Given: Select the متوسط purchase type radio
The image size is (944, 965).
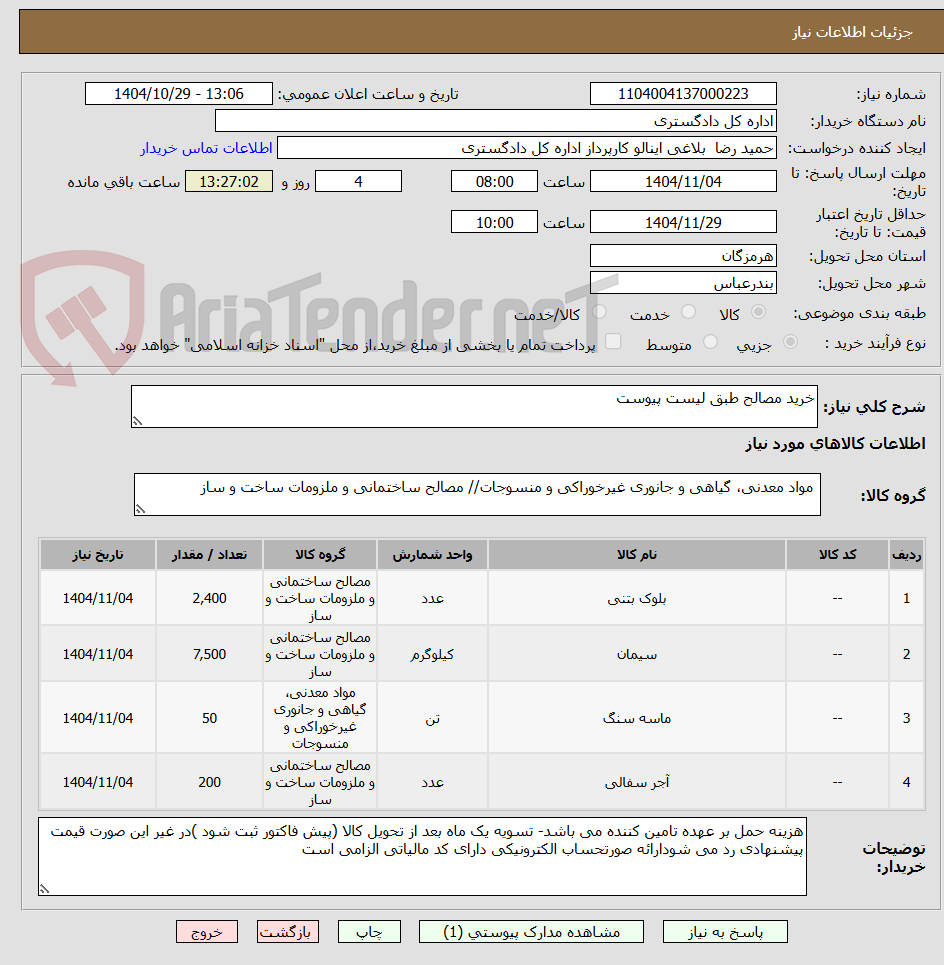Looking at the screenshot, I should point(711,342).
